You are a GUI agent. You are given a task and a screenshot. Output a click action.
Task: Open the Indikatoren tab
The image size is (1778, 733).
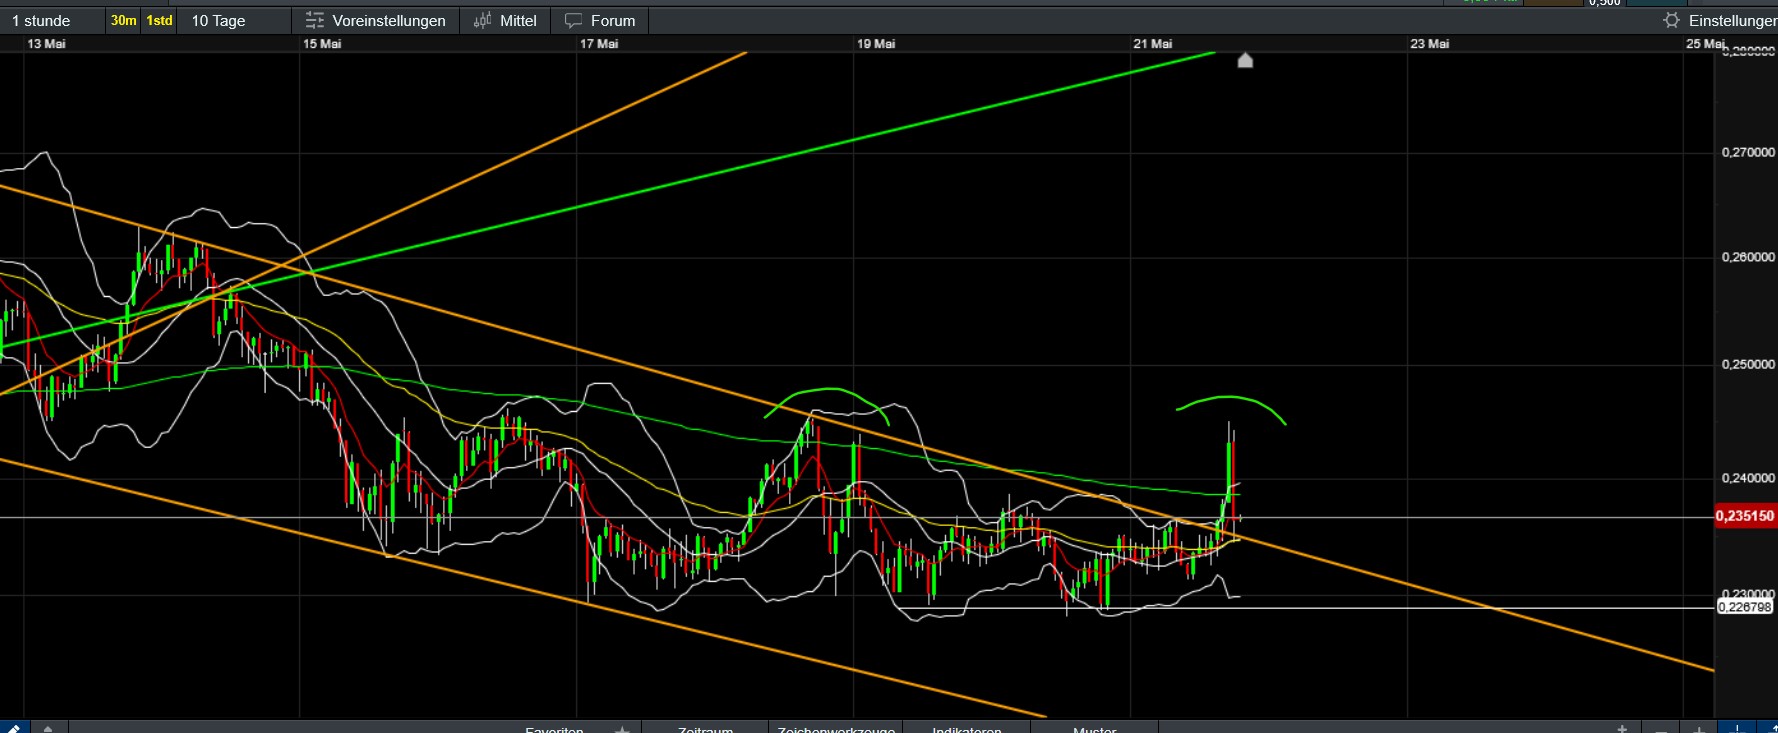coord(967,729)
